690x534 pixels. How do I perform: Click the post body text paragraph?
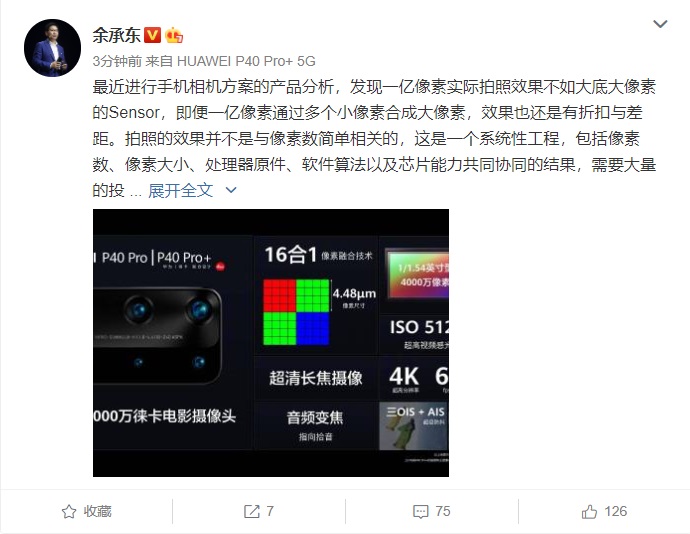(374, 139)
